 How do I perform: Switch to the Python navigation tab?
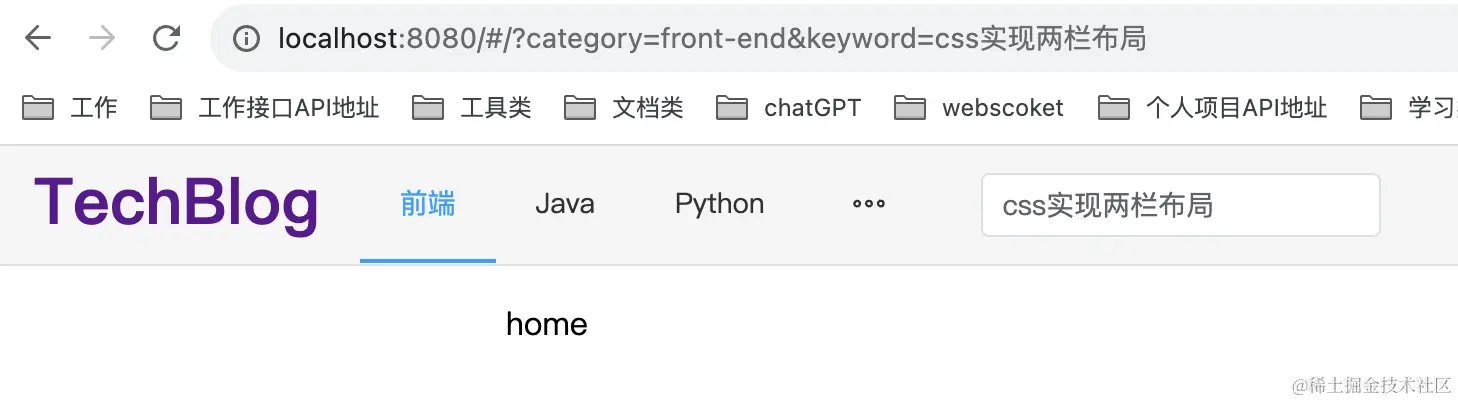[x=719, y=204]
